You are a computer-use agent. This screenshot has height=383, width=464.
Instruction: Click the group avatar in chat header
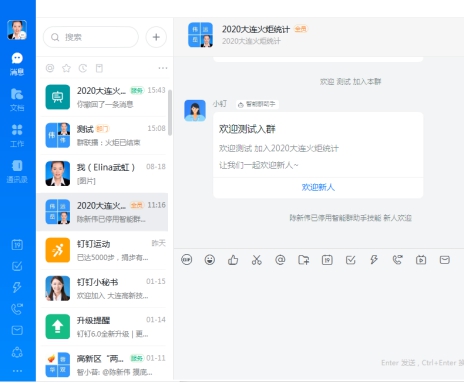pyautogui.click(x=200, y=35)
